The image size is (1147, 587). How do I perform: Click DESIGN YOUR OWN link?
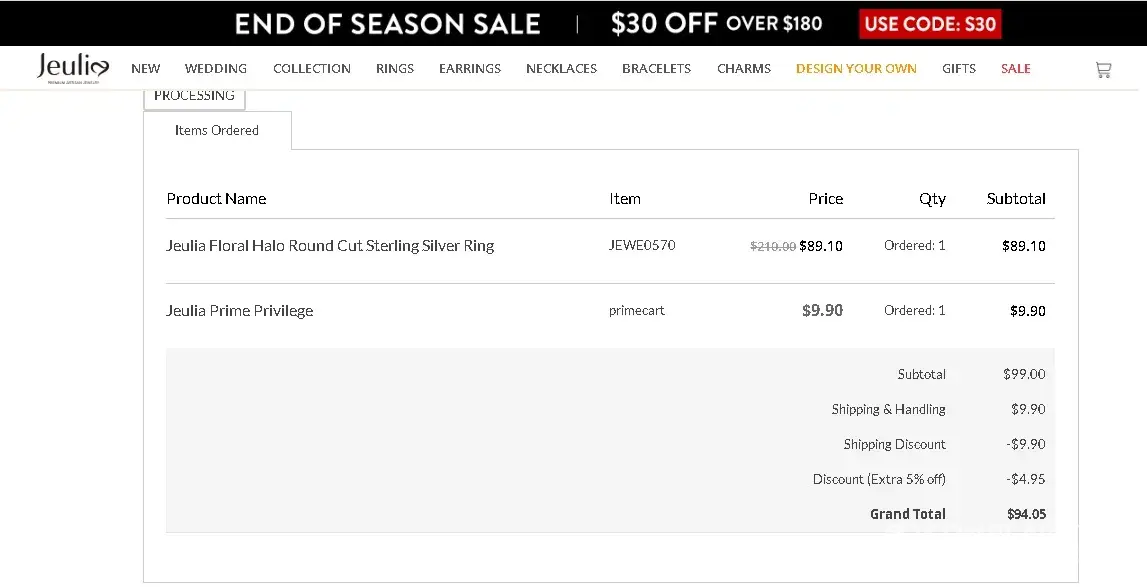tap(856, 69)
